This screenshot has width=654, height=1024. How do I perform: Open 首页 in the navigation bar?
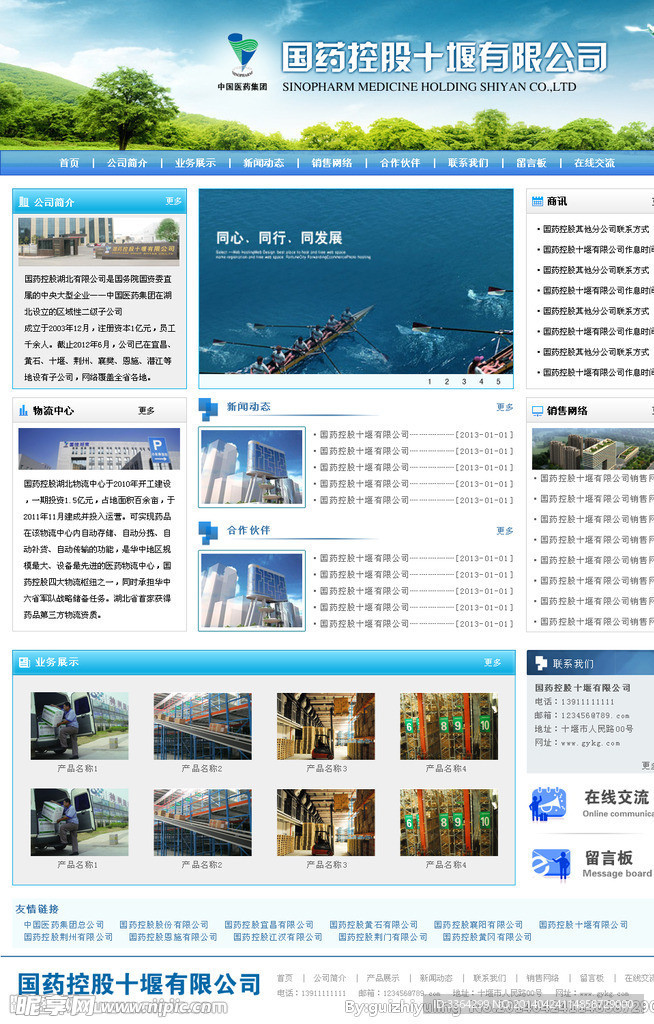click(x=69, y=163)
